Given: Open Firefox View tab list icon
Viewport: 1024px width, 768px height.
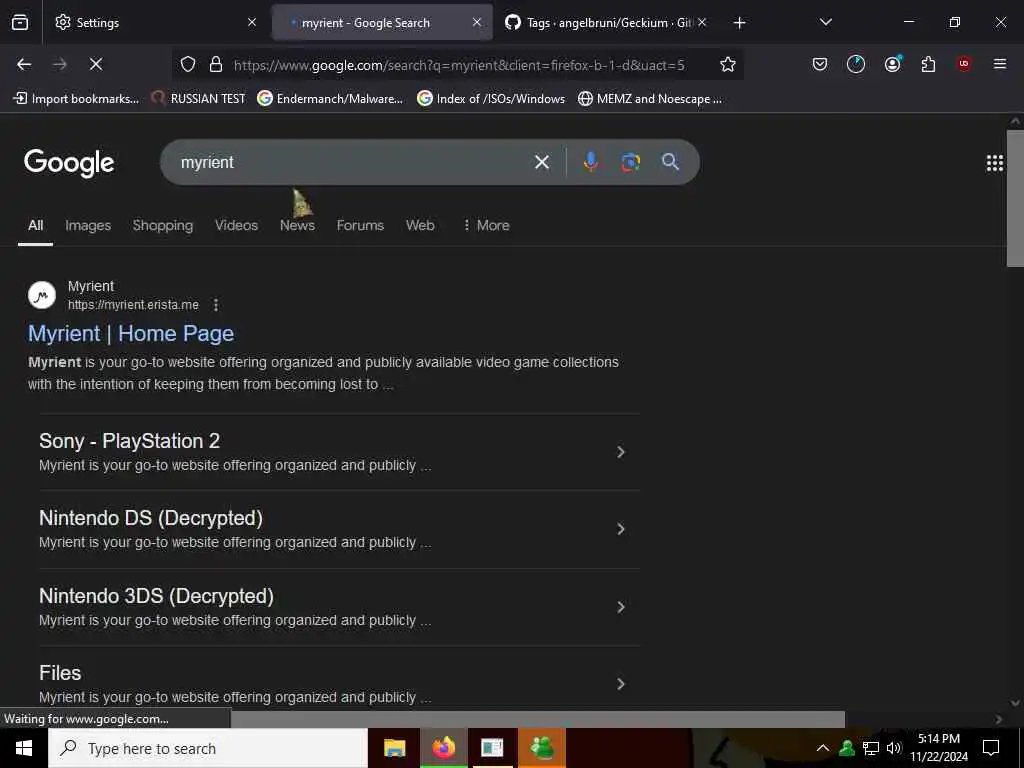Looking at the screenshot, I should [20, 22].
